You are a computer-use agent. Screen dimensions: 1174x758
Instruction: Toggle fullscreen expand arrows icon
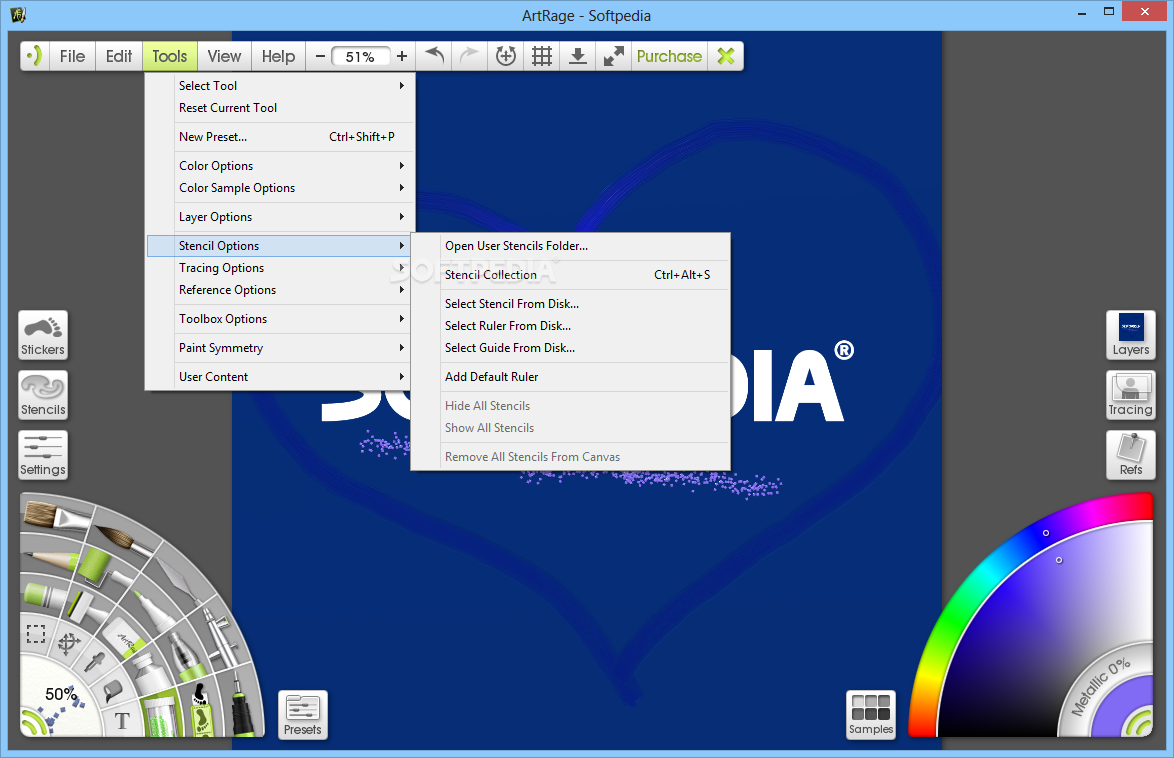pos(614,55)
